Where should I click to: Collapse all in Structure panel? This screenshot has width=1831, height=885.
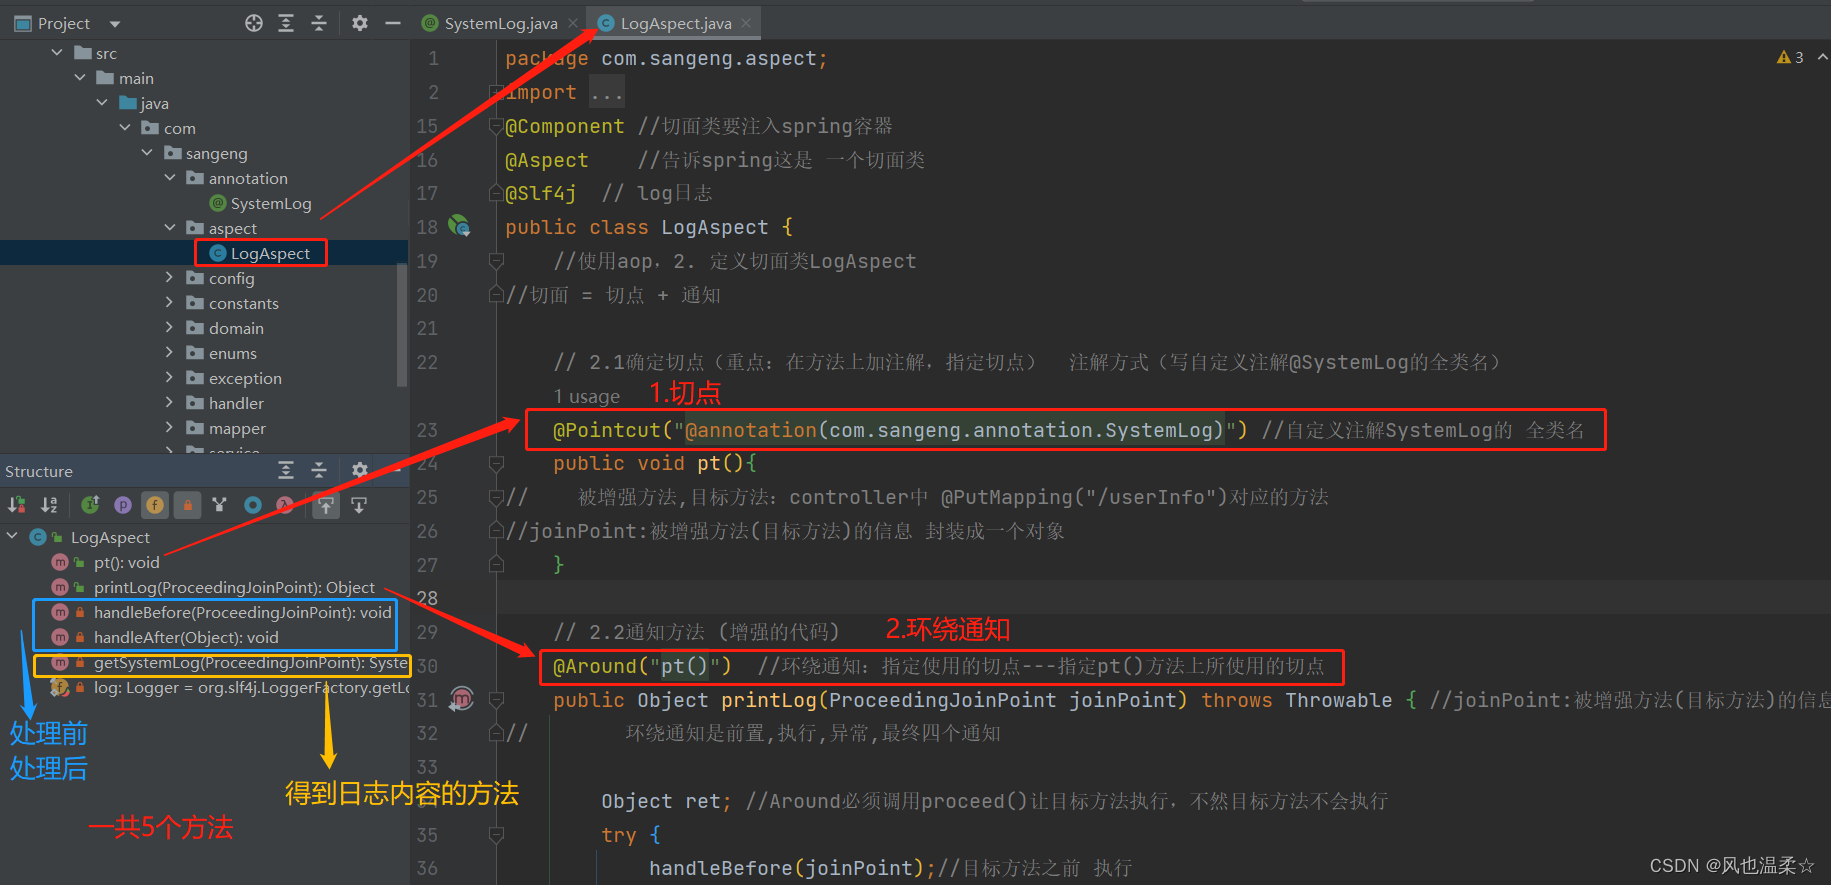319,470
